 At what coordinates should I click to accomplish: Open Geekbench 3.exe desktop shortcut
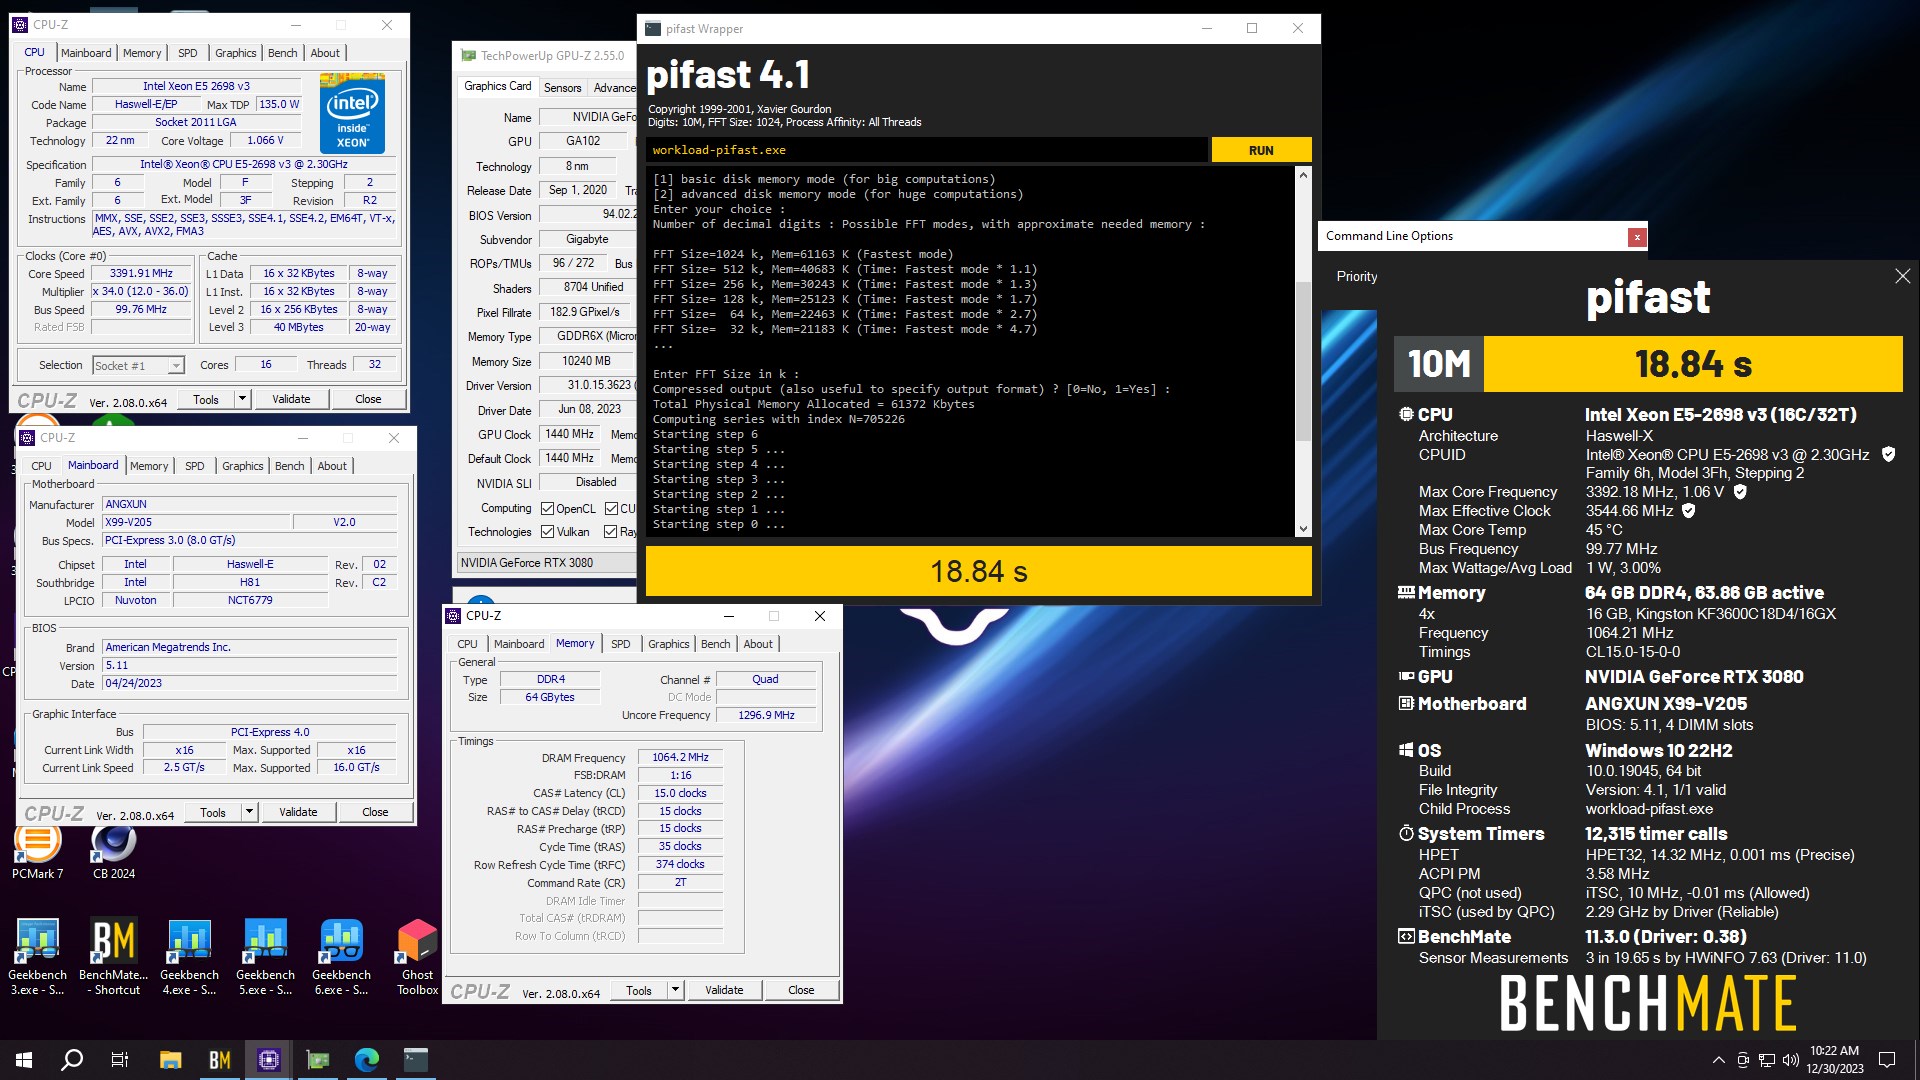point(38,957)
